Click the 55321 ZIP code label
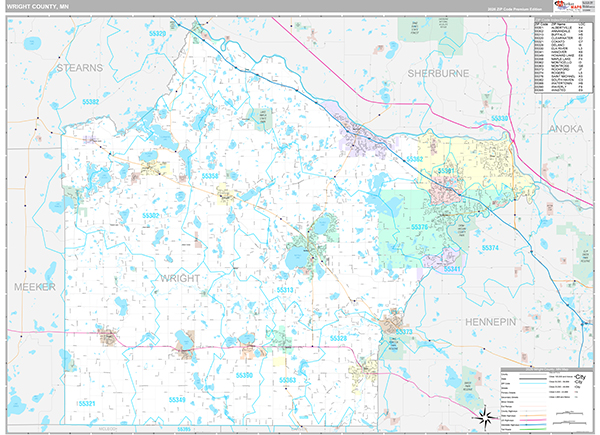 87,402
